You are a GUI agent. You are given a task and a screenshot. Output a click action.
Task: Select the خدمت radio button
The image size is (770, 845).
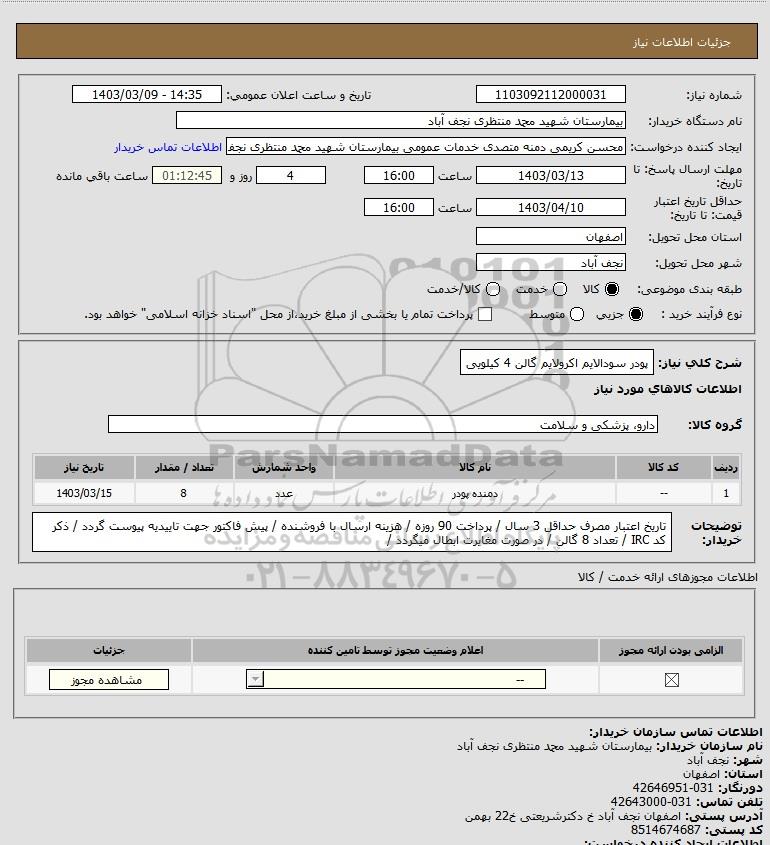tap(560, 289)
